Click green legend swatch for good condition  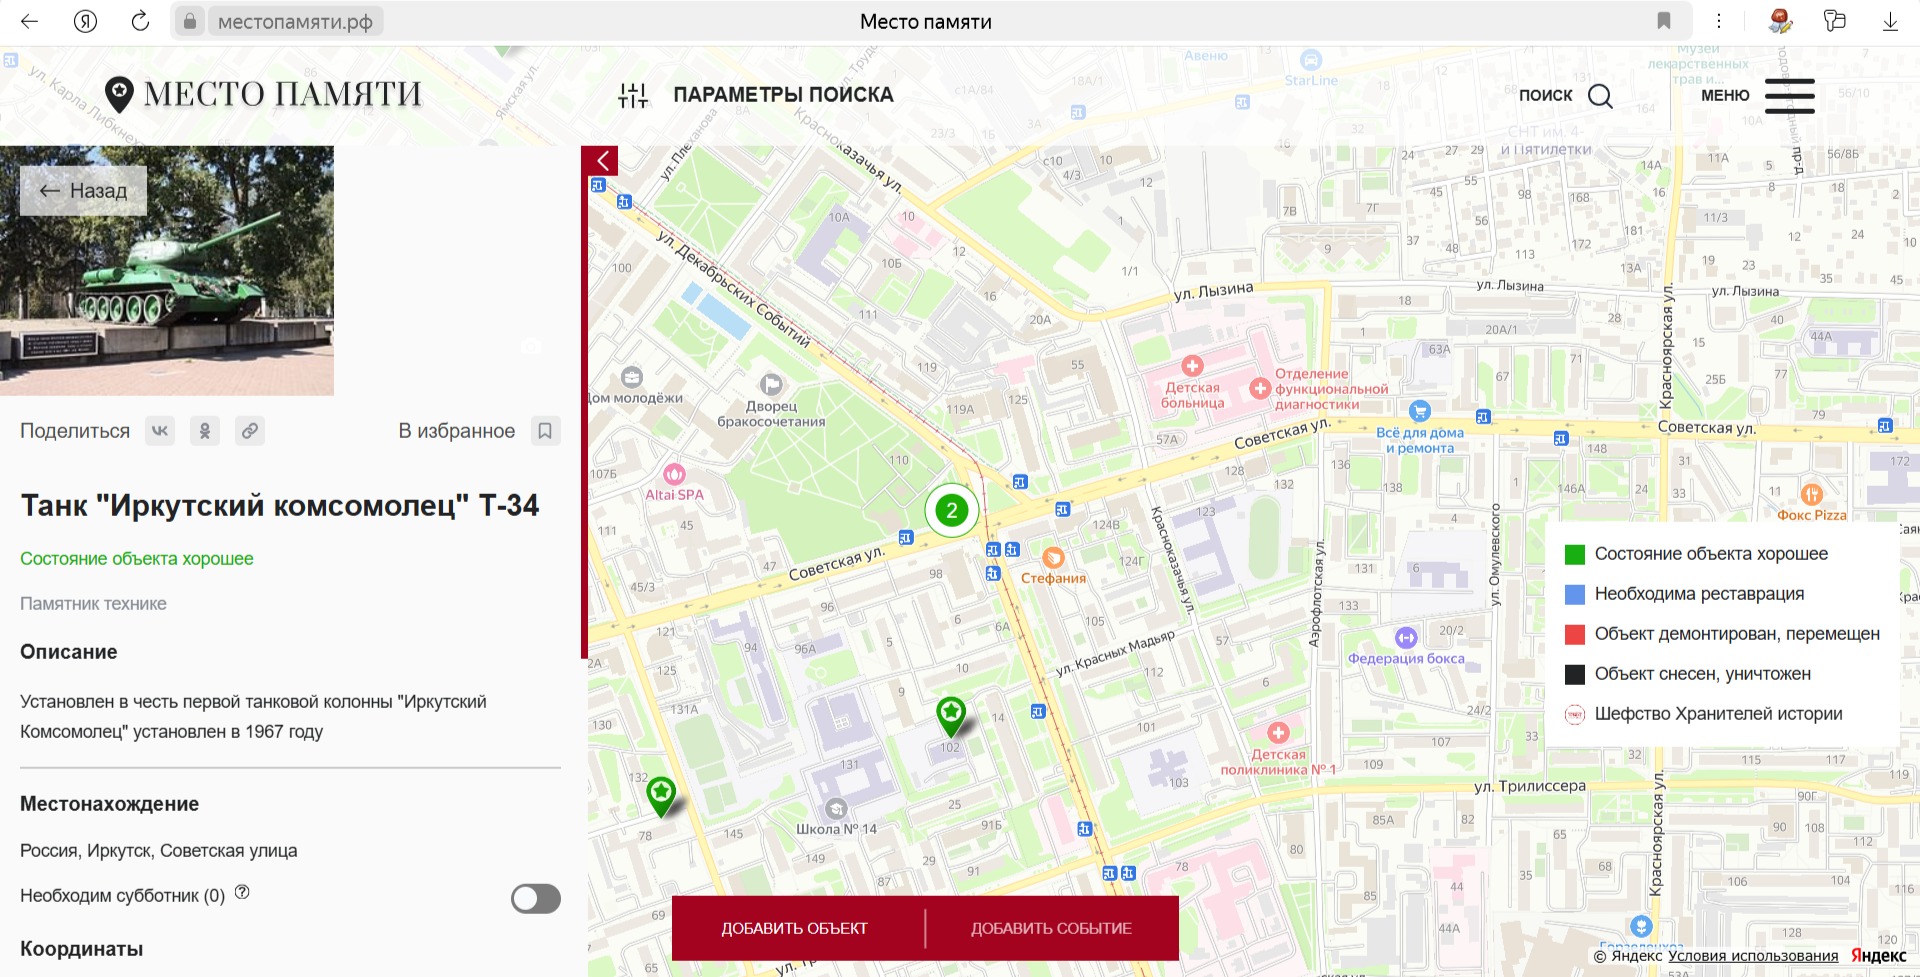1575,555
